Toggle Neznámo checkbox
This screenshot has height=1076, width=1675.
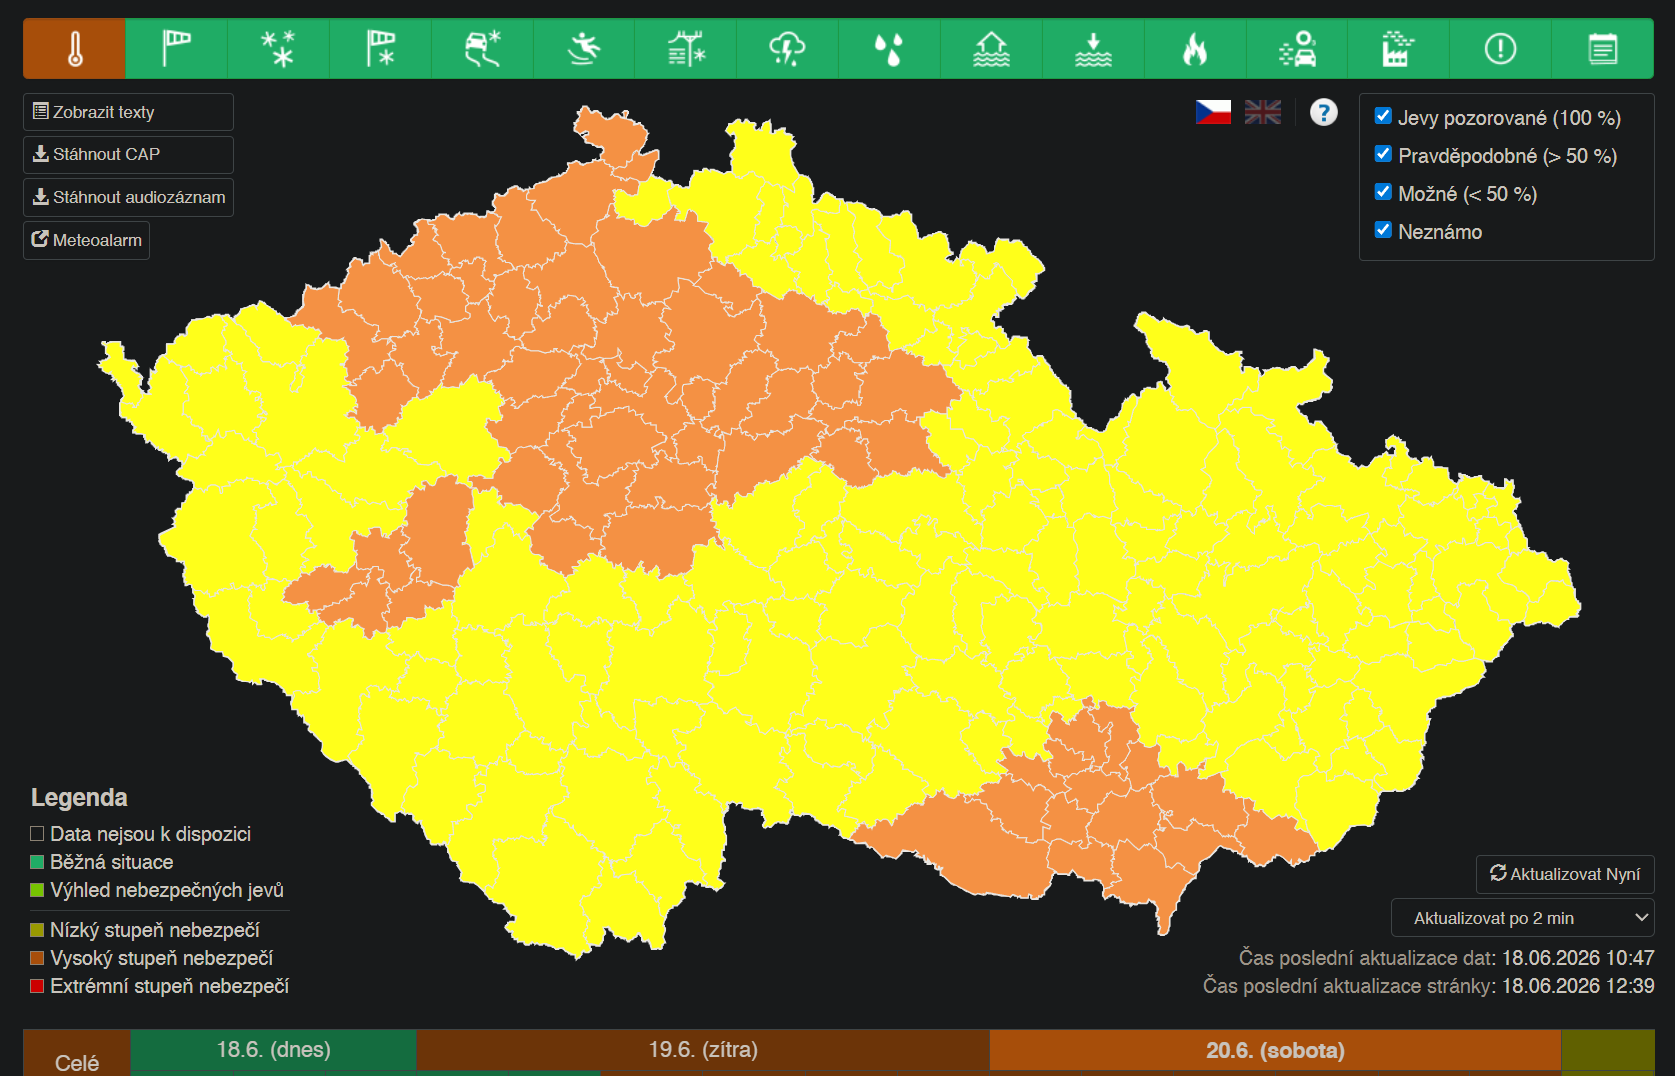point(1384,230)
